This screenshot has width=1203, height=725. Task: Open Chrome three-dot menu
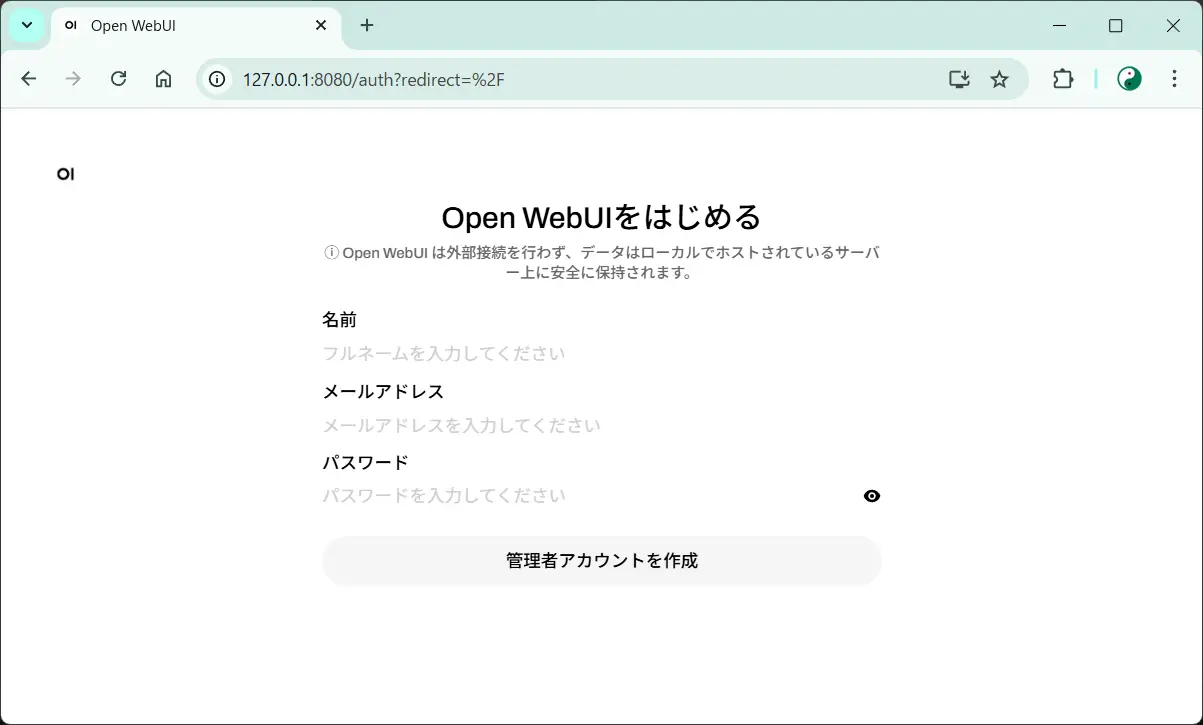tap(1175, 79)
